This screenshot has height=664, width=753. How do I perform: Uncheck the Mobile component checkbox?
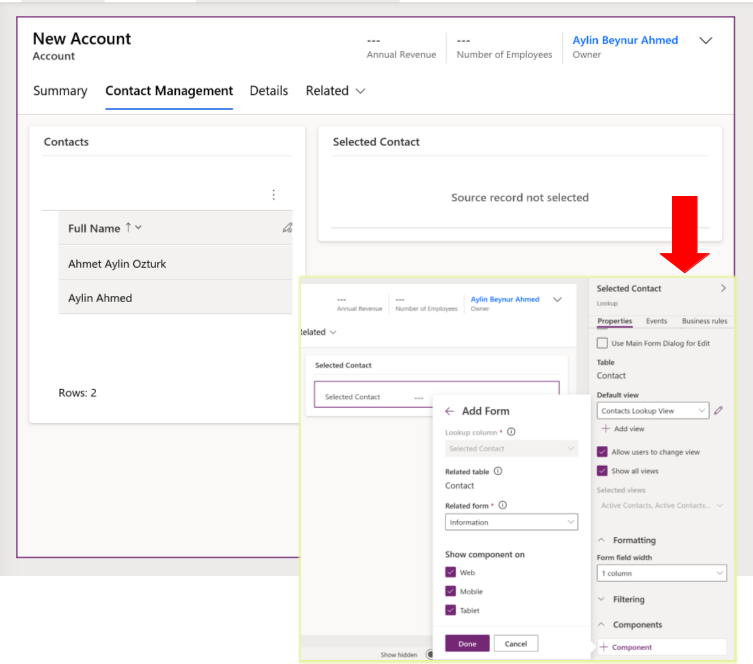(x=450, y=591)
